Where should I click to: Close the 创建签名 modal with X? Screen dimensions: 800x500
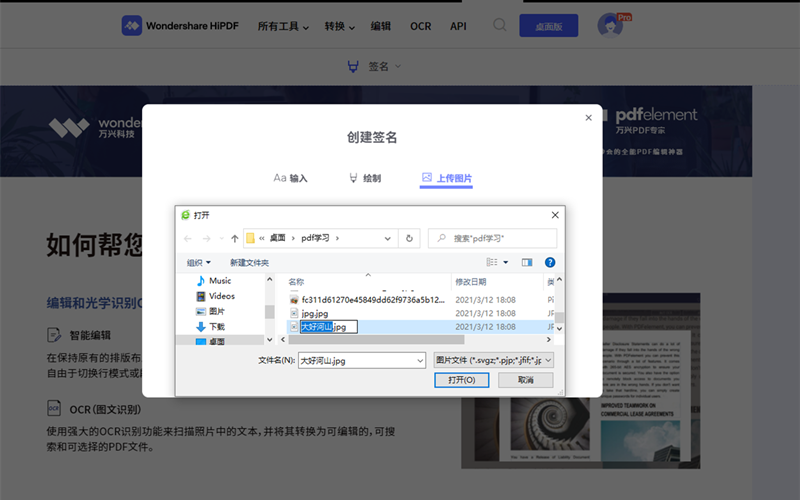coord(589,118)
